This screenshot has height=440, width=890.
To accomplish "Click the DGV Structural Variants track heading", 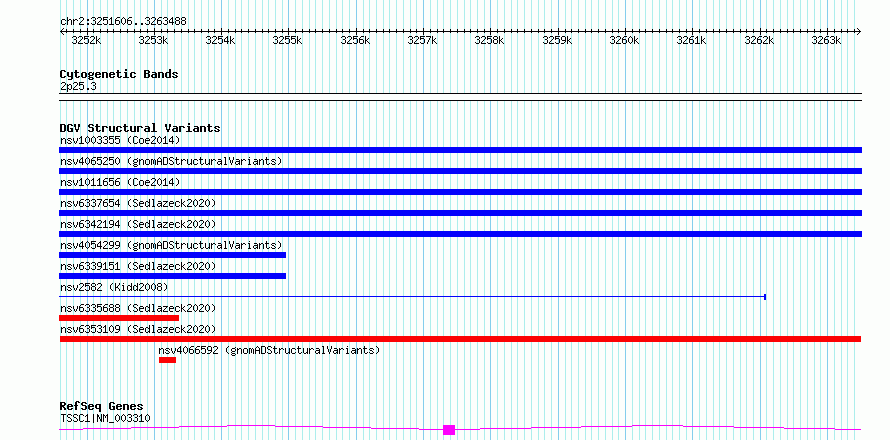I will (x=140, y=128).
